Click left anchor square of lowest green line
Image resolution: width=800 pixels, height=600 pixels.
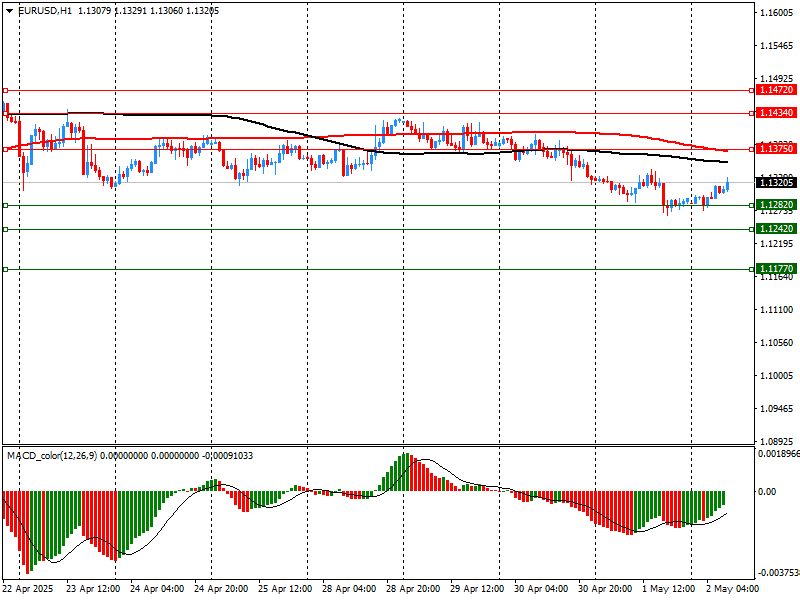coord(5,269)
